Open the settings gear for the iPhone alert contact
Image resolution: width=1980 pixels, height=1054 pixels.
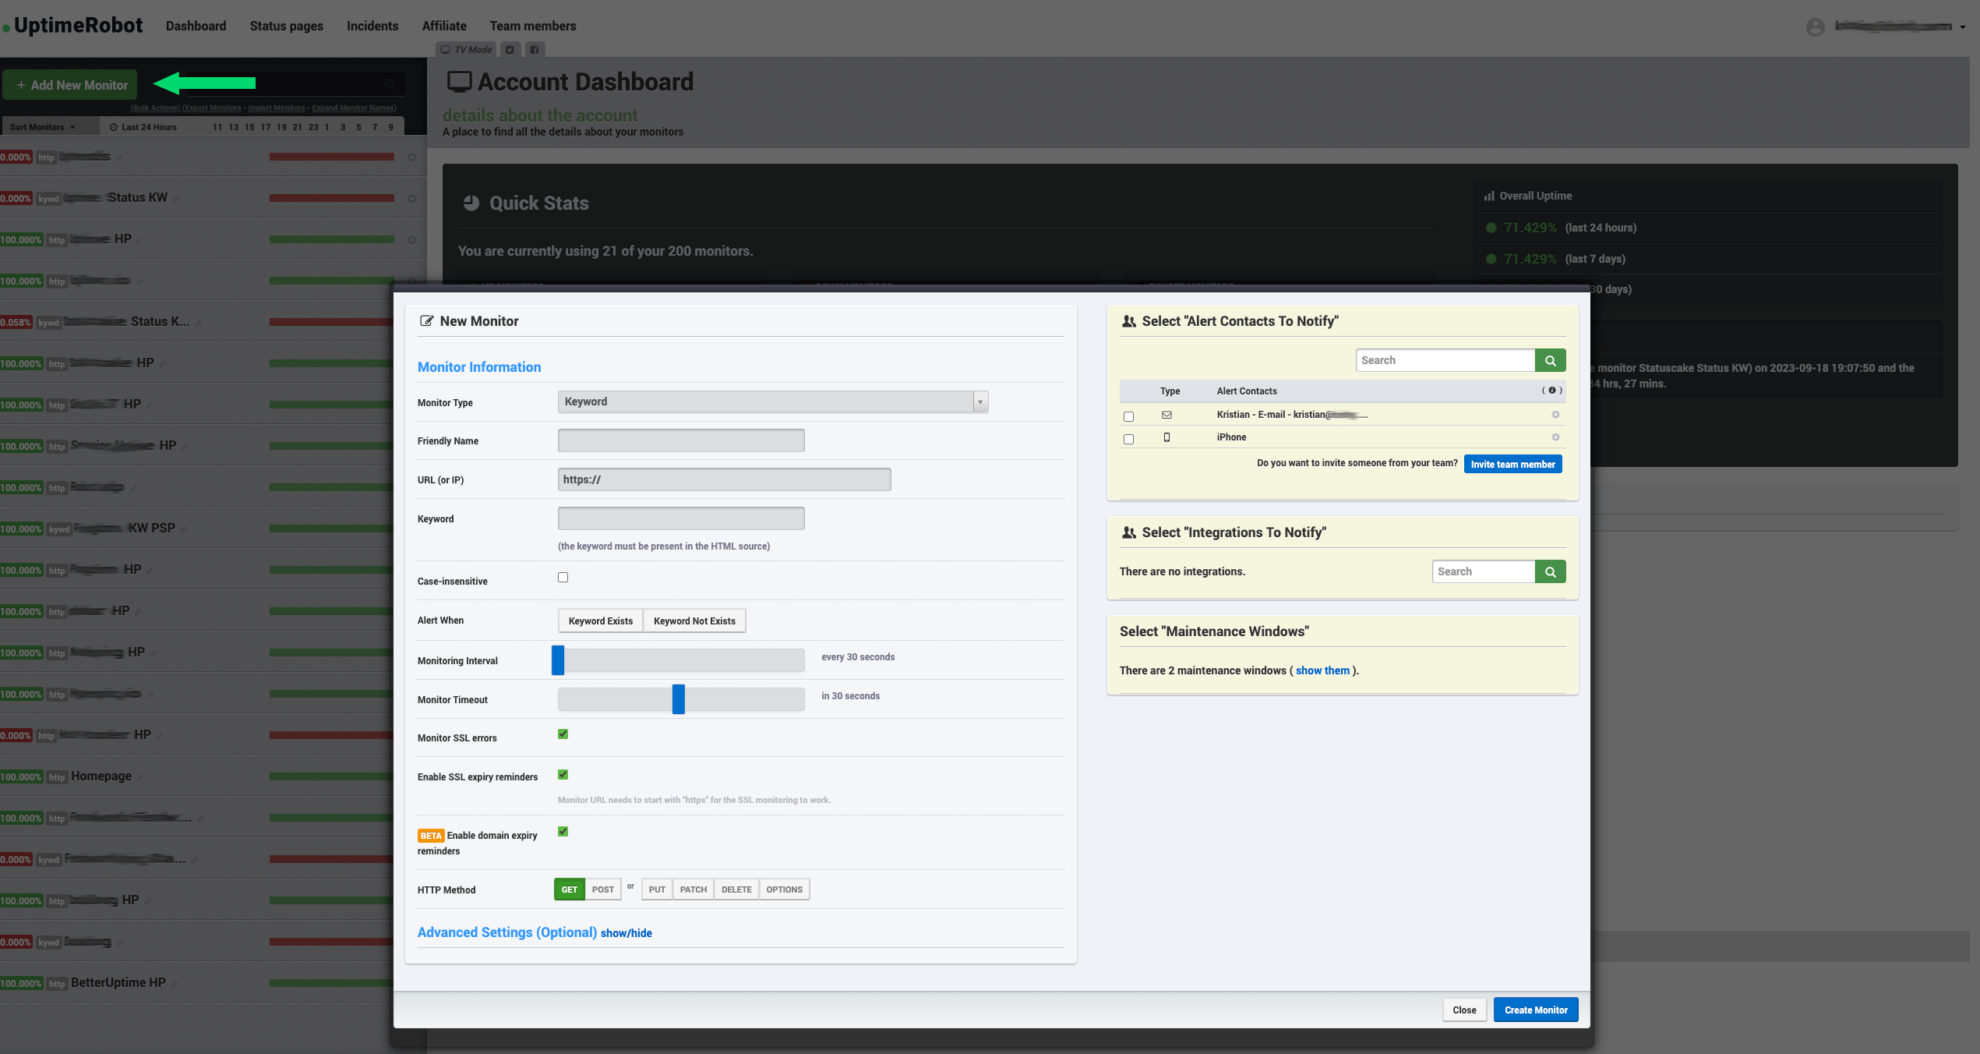point(1554,437)
